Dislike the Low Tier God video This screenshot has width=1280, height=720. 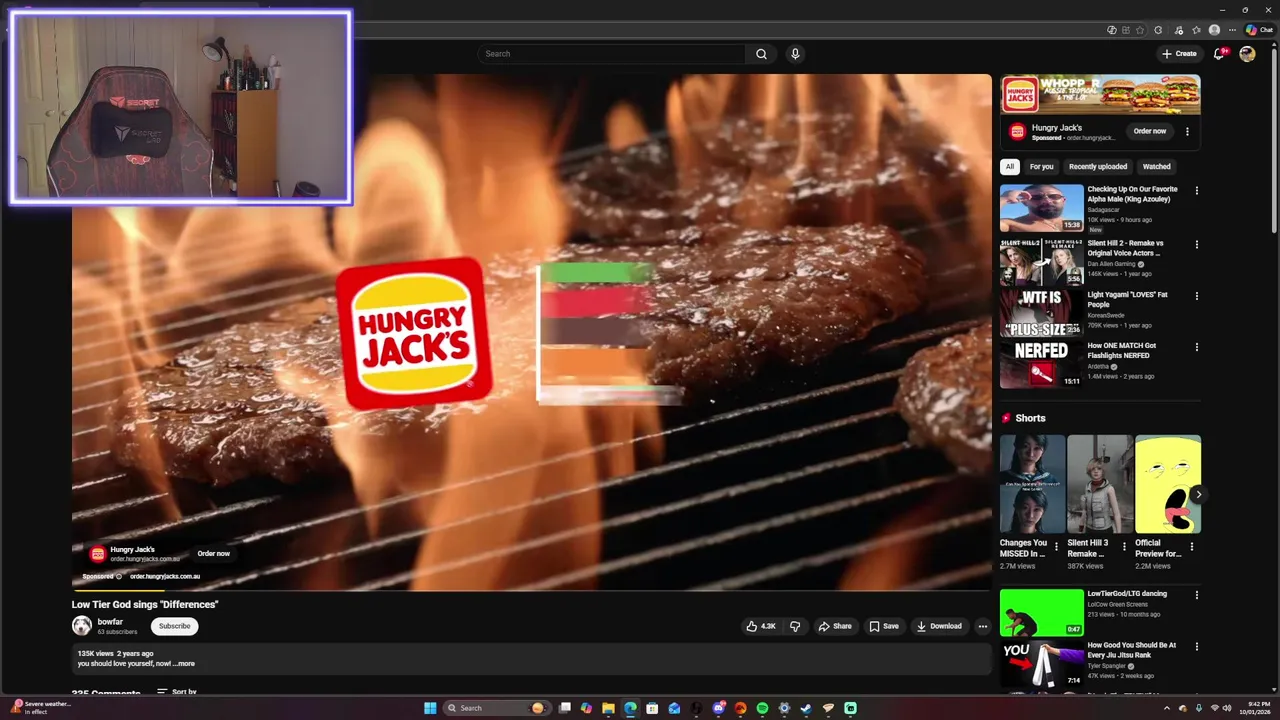click(x=795, y=626)
